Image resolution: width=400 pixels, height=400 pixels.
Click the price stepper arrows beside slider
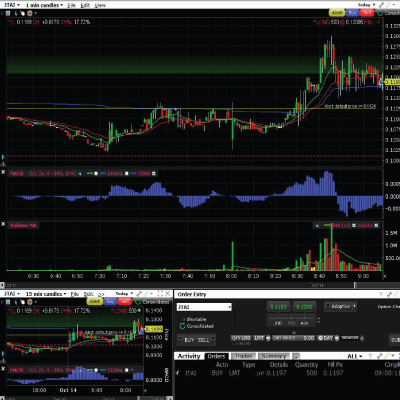319,320
